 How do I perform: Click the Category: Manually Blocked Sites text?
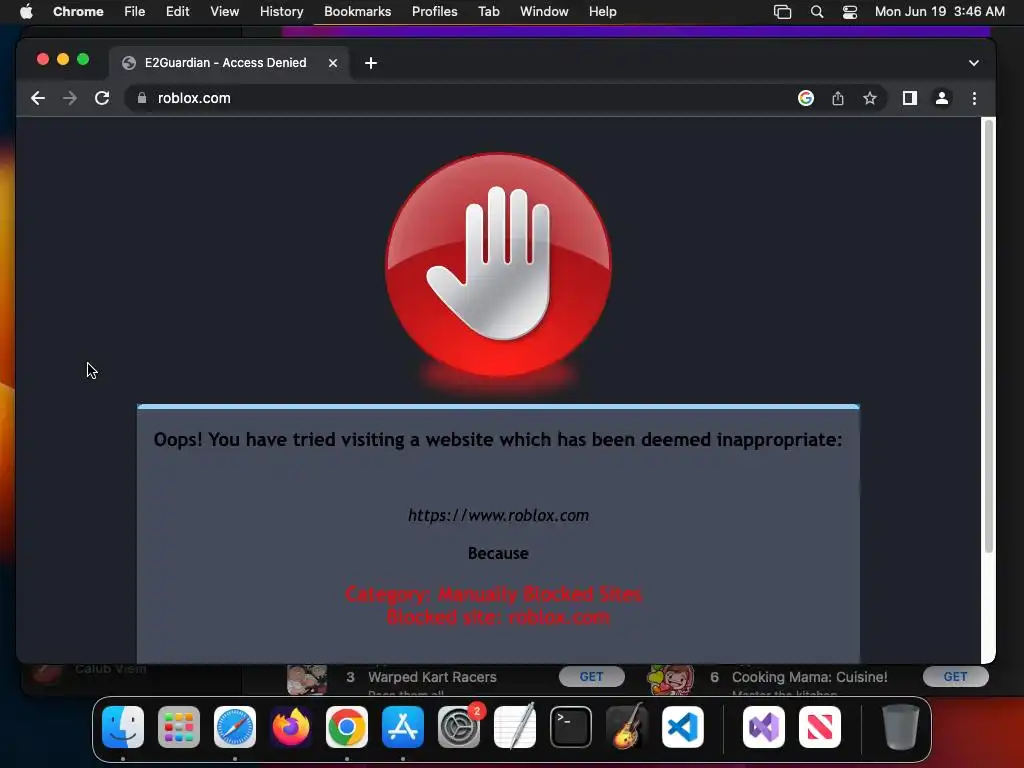(x=494, y=594)
